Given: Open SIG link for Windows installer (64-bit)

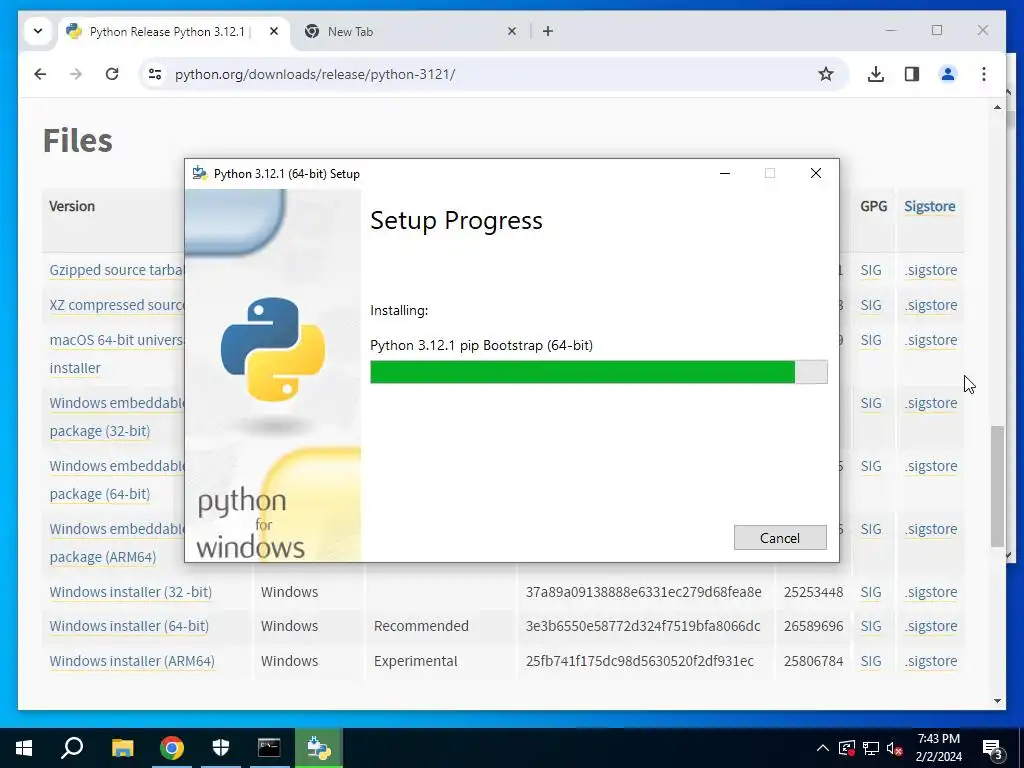Looking at the screenshot, I should pos(871,626).
